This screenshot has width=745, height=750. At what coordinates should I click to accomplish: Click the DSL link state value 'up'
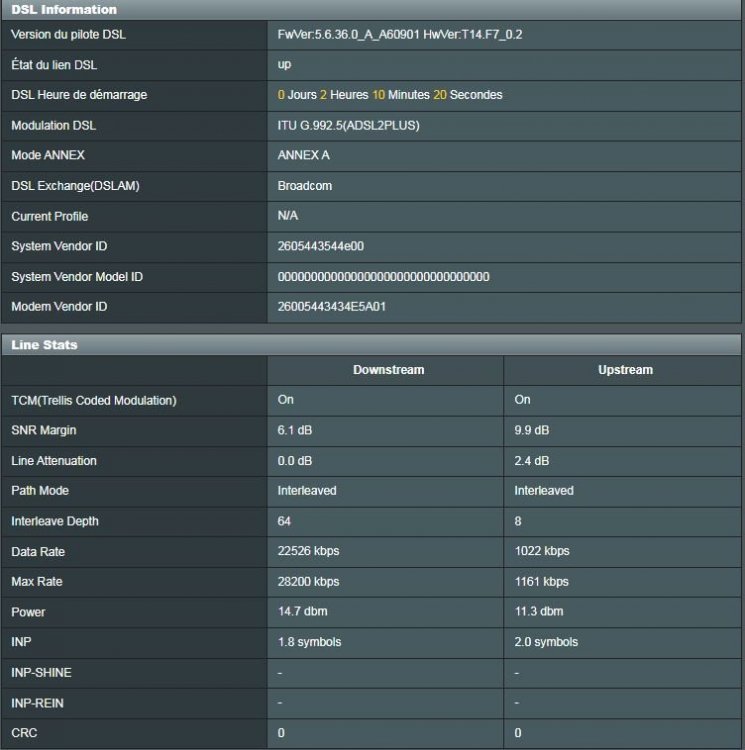[284, 65]
